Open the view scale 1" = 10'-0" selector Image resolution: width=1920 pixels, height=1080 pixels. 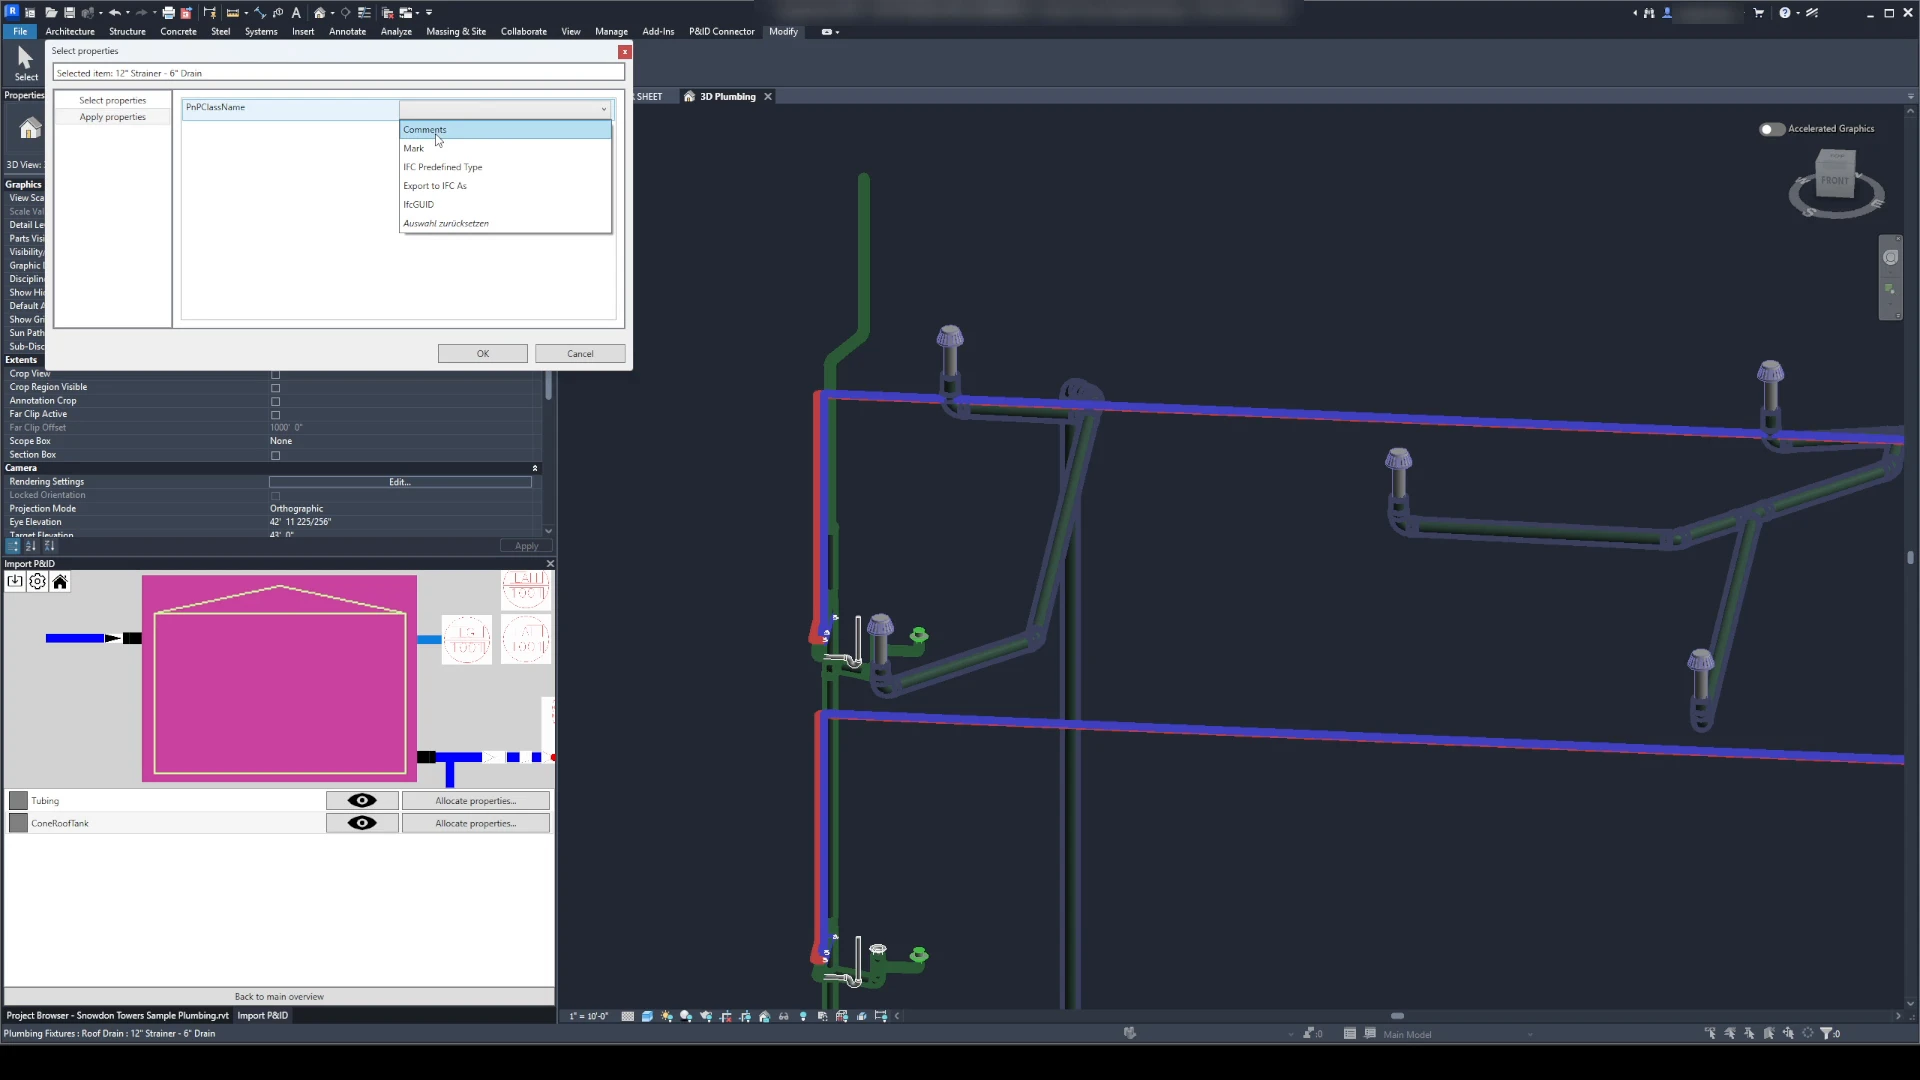589,1017
